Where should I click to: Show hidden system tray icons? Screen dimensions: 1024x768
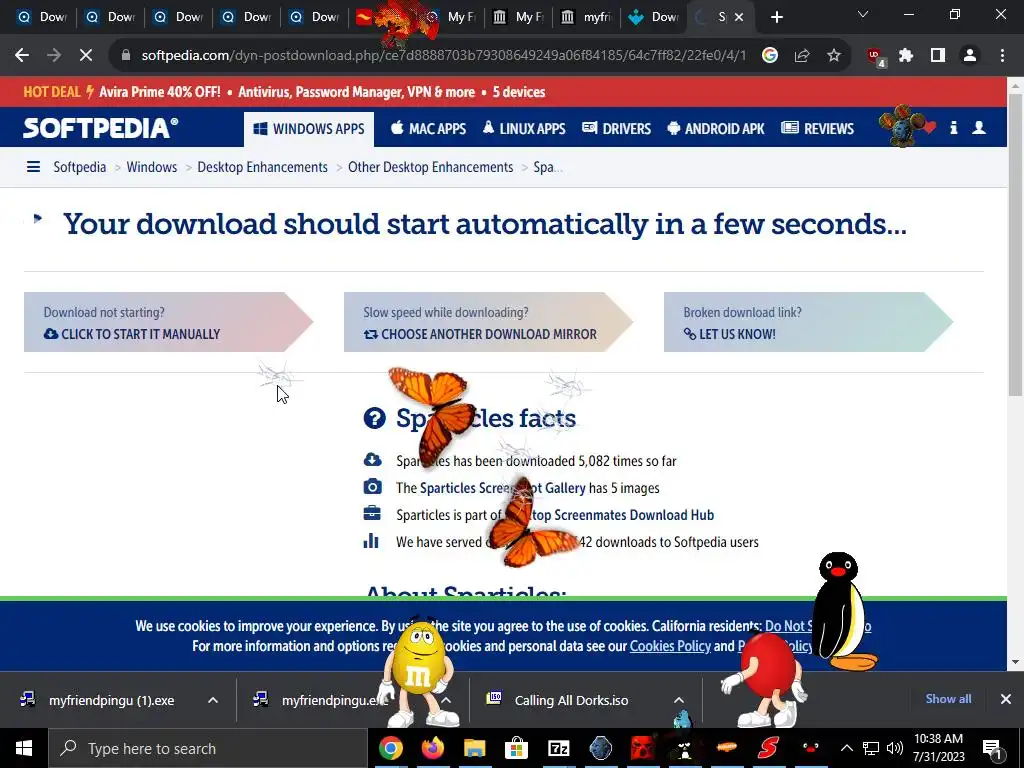[847, 748]
